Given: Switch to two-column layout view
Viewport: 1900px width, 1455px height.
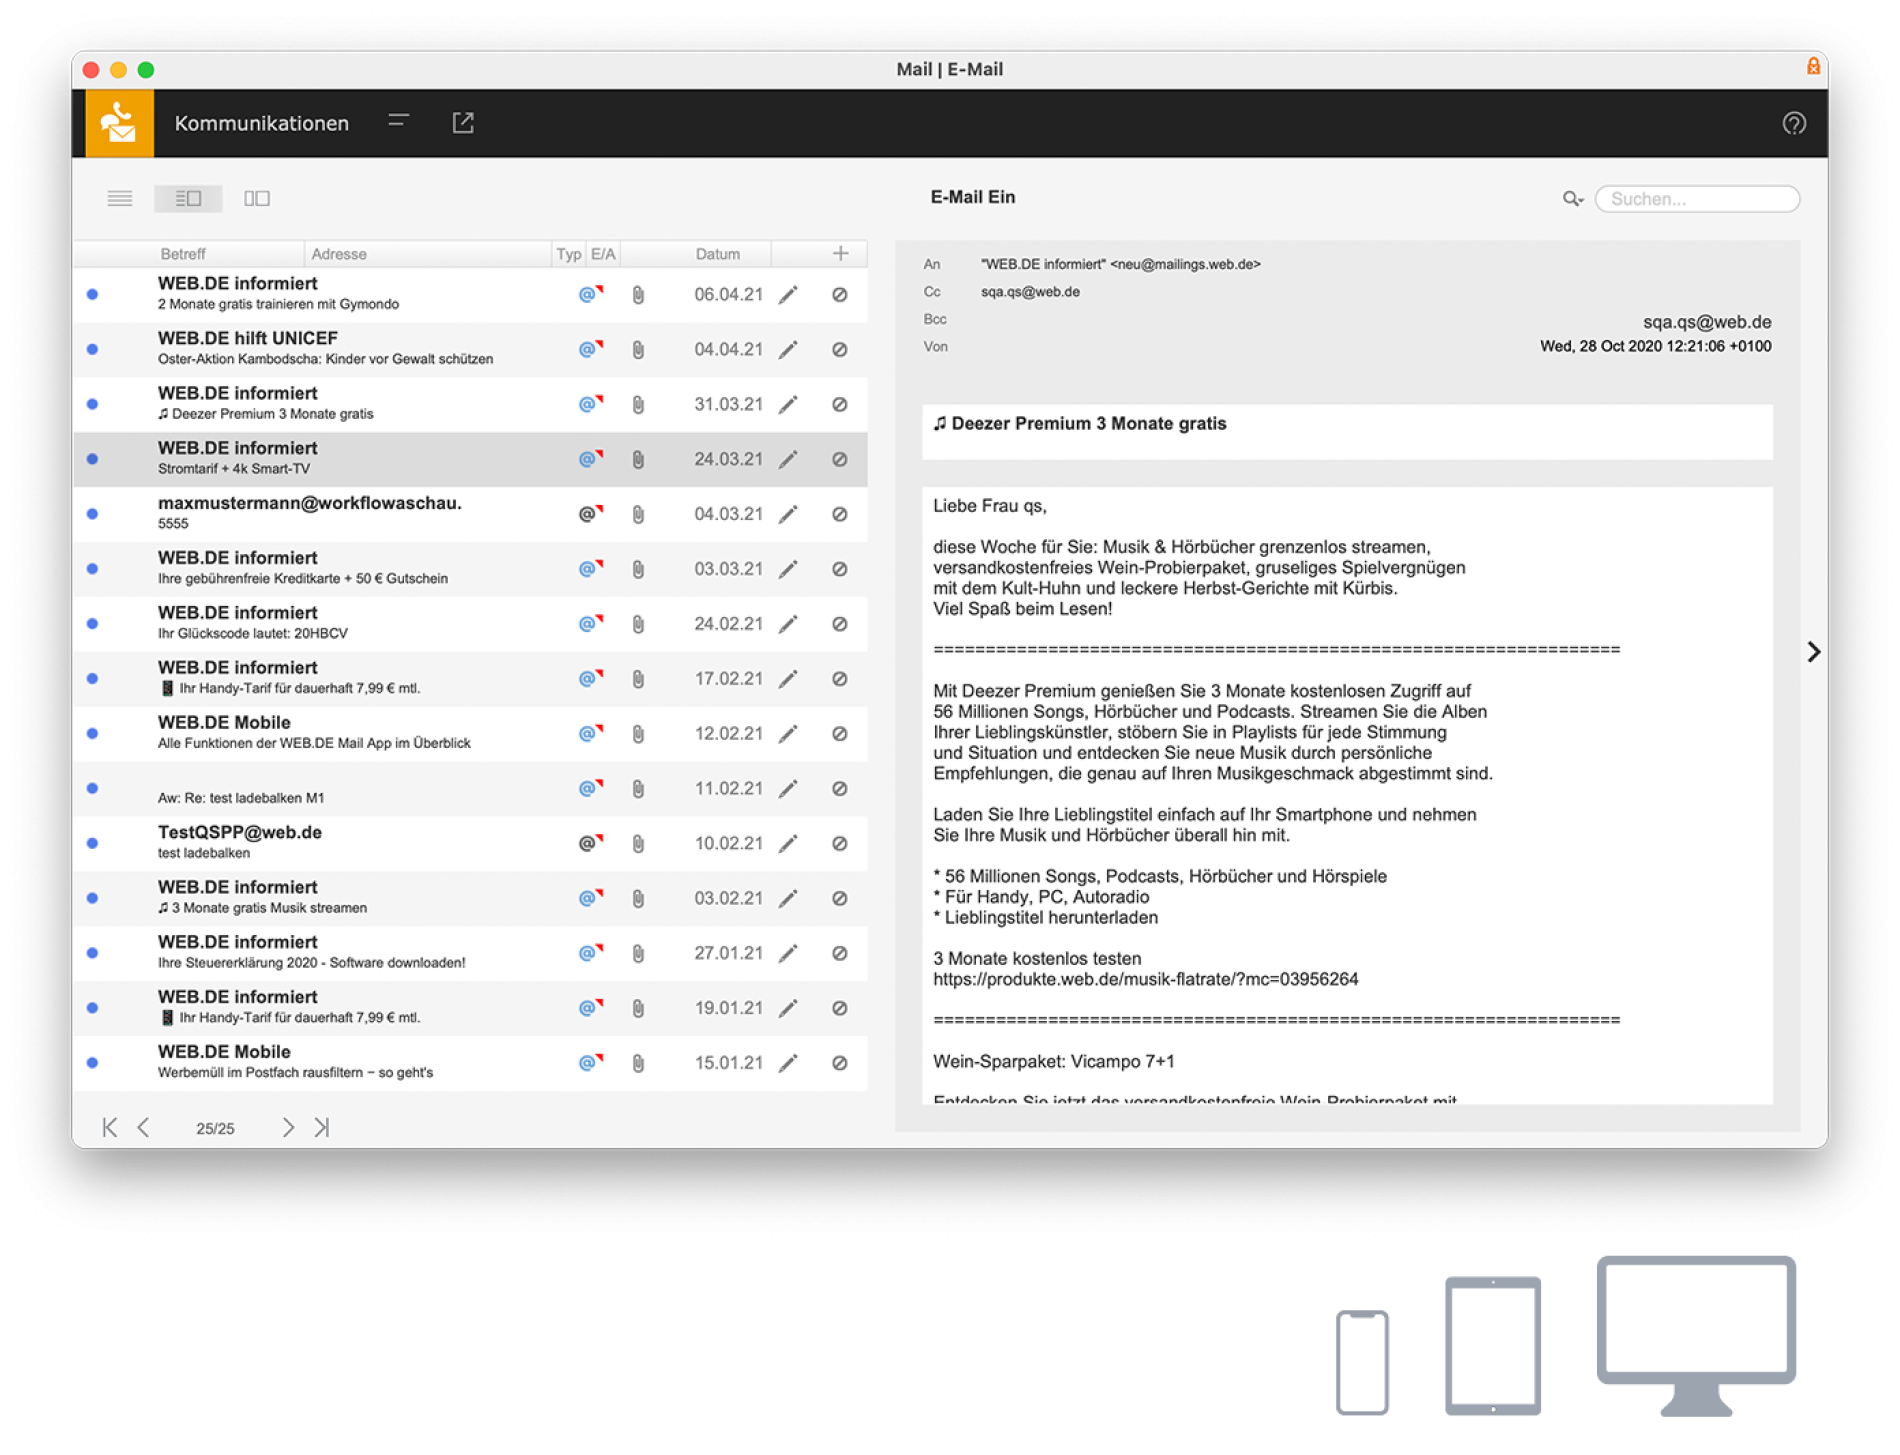Looking at the screenshot, I should click(x=257, y=198).
